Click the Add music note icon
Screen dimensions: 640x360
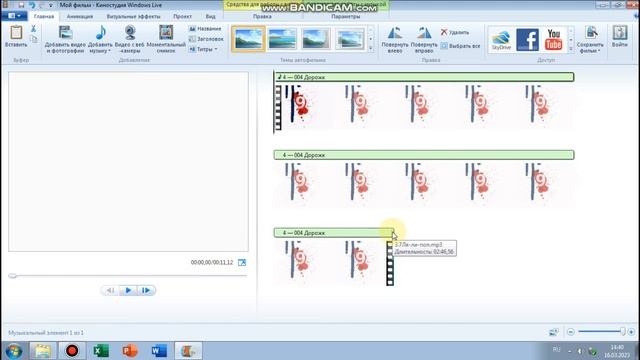point(100,33)
